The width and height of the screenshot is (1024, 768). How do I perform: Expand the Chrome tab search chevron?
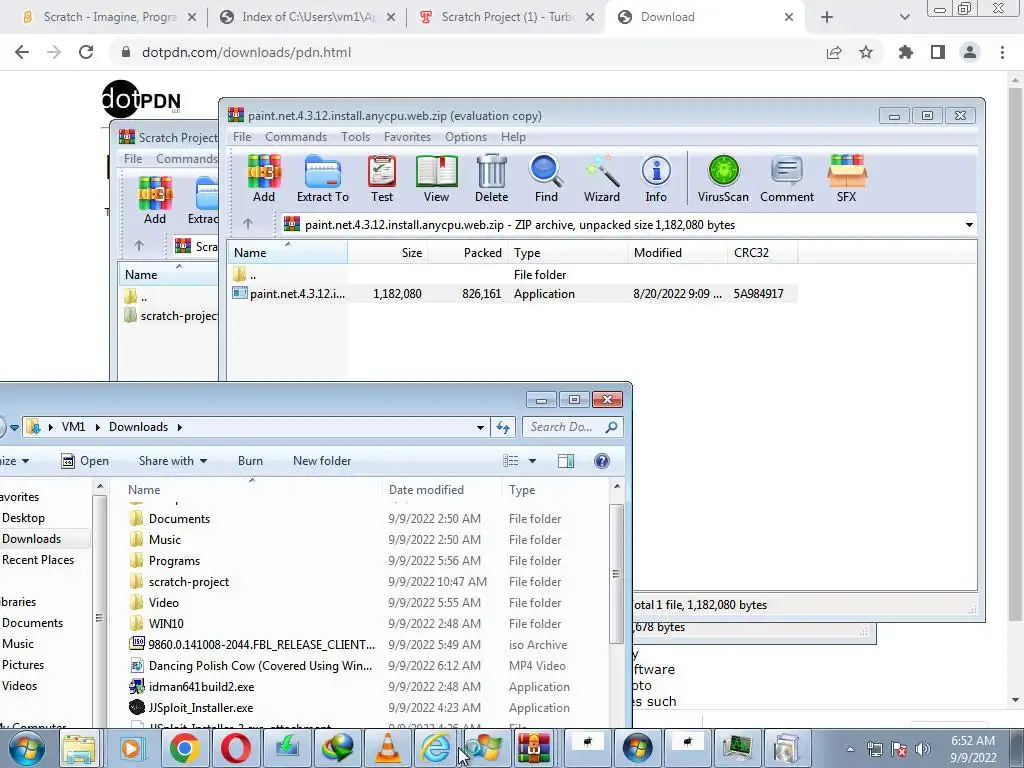point(904,17)
